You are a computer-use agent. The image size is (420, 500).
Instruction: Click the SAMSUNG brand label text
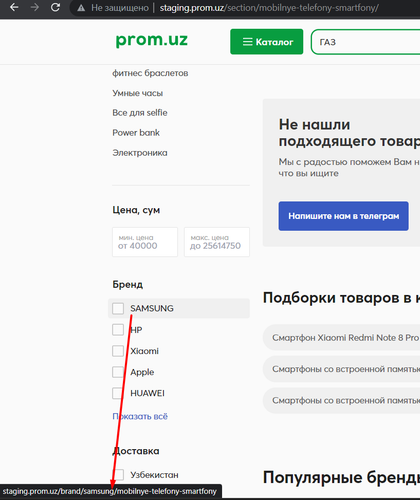(x=152, y=308)
